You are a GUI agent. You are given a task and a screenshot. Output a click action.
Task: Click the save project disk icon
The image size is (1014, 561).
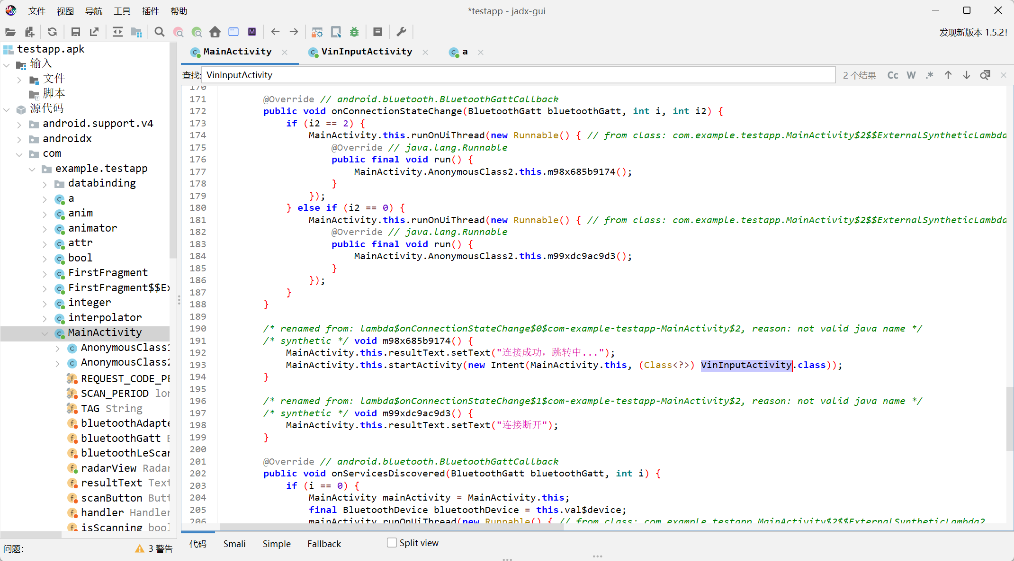click(x=76, y=32)
